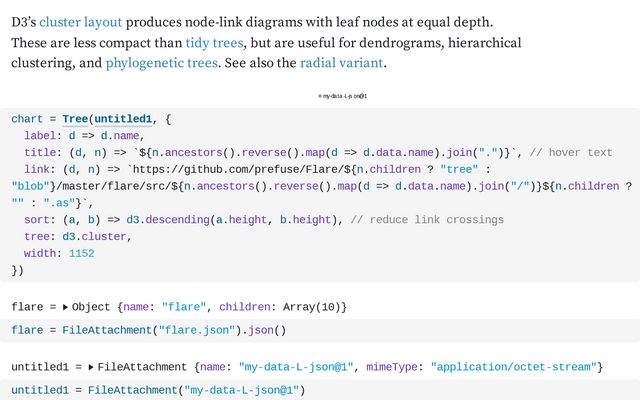Viewport: 640px width, 400px height.
Task: Follow the tidy trees link
Action: (215, 42)
